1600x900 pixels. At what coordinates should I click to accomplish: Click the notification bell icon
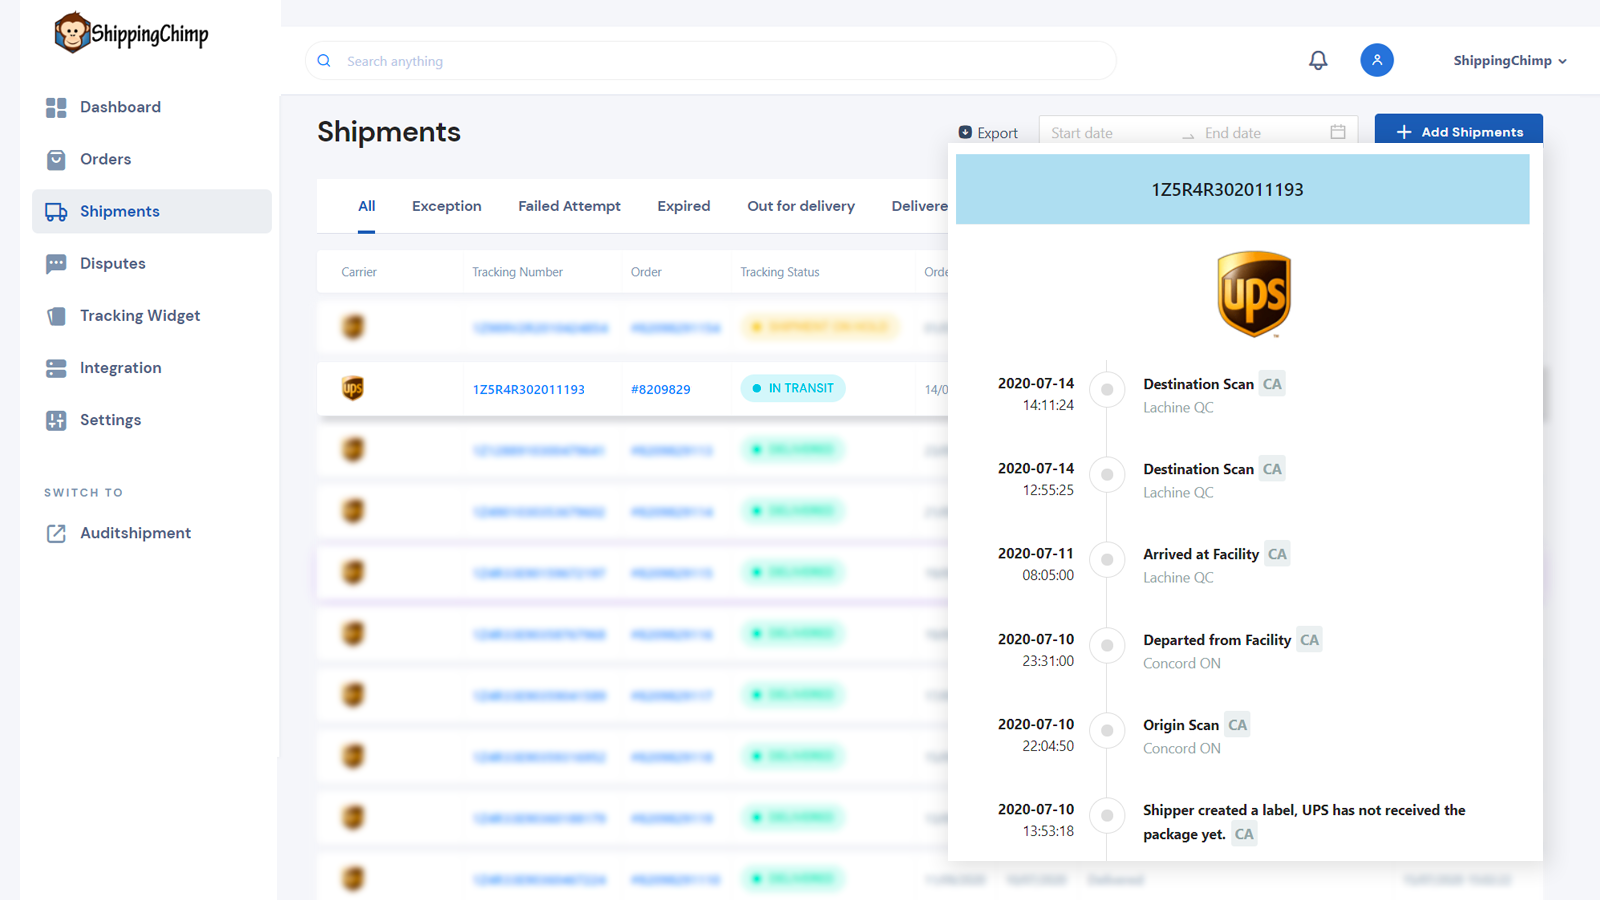(x=1318, y=60)
